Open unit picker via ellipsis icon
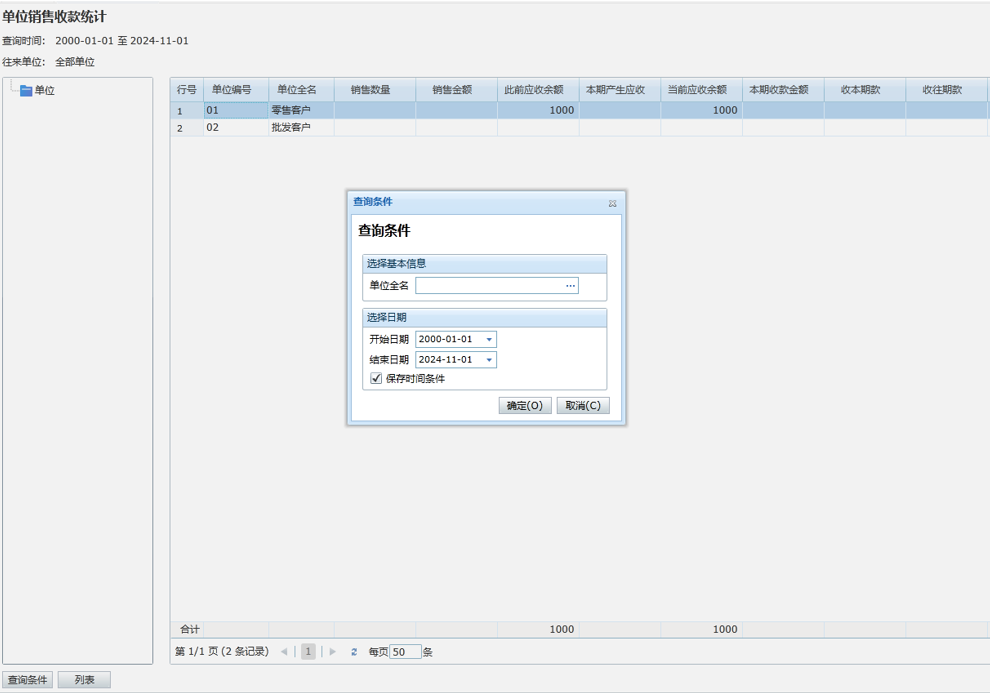Screen dimensions: 990x693 570,286
